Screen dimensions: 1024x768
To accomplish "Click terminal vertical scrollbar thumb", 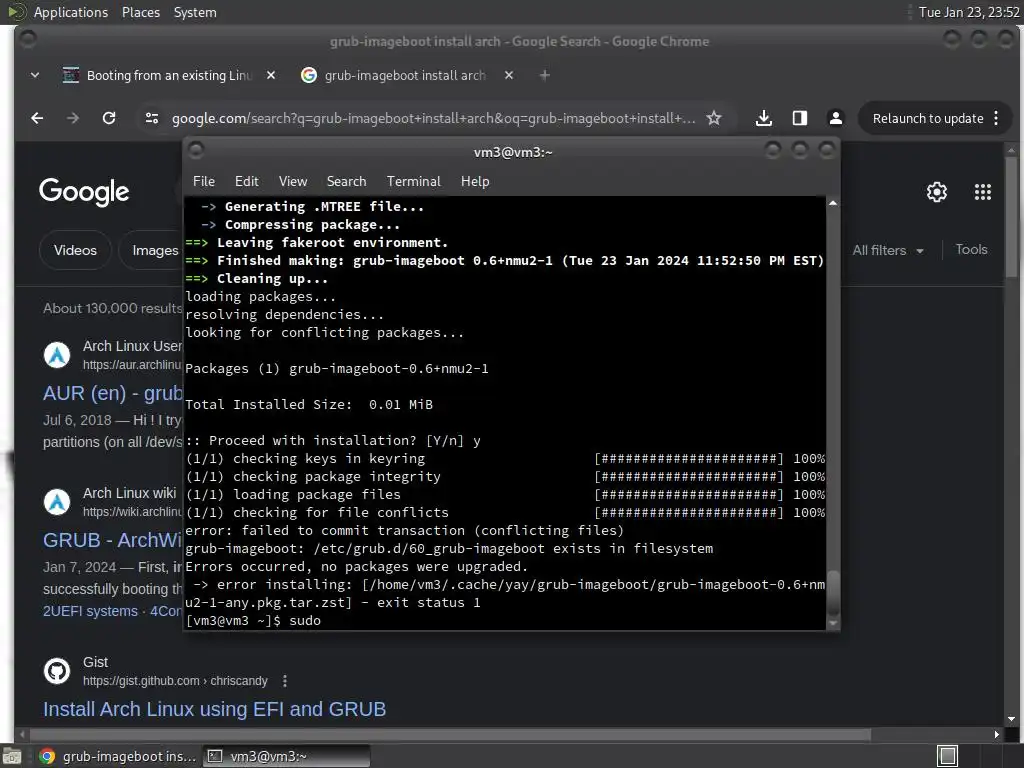I will (x=833, y=593).
